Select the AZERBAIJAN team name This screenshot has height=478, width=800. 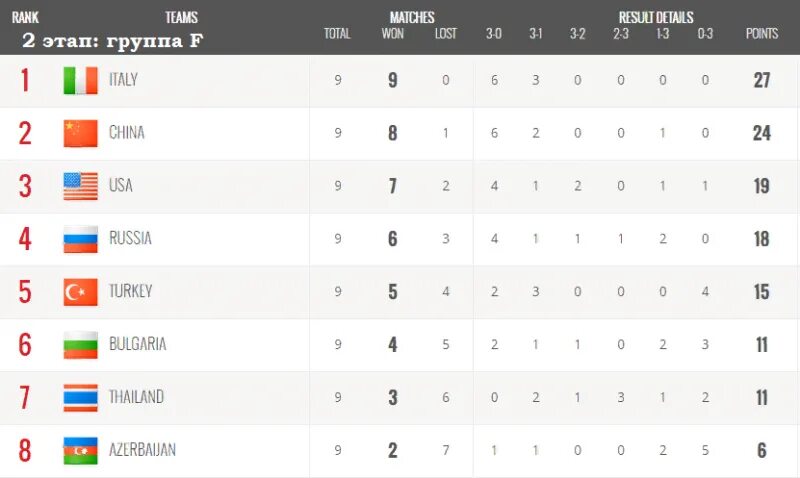(142, 451)
